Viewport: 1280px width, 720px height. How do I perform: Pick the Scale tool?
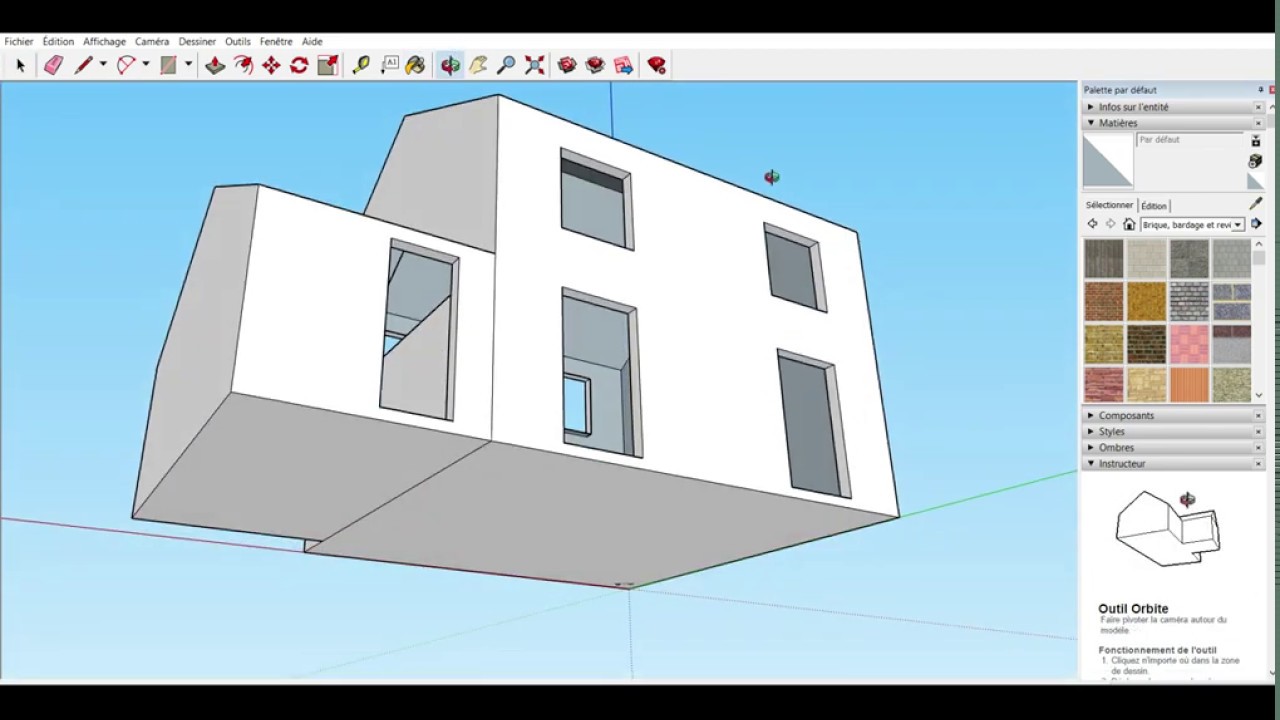click(327, 66)
